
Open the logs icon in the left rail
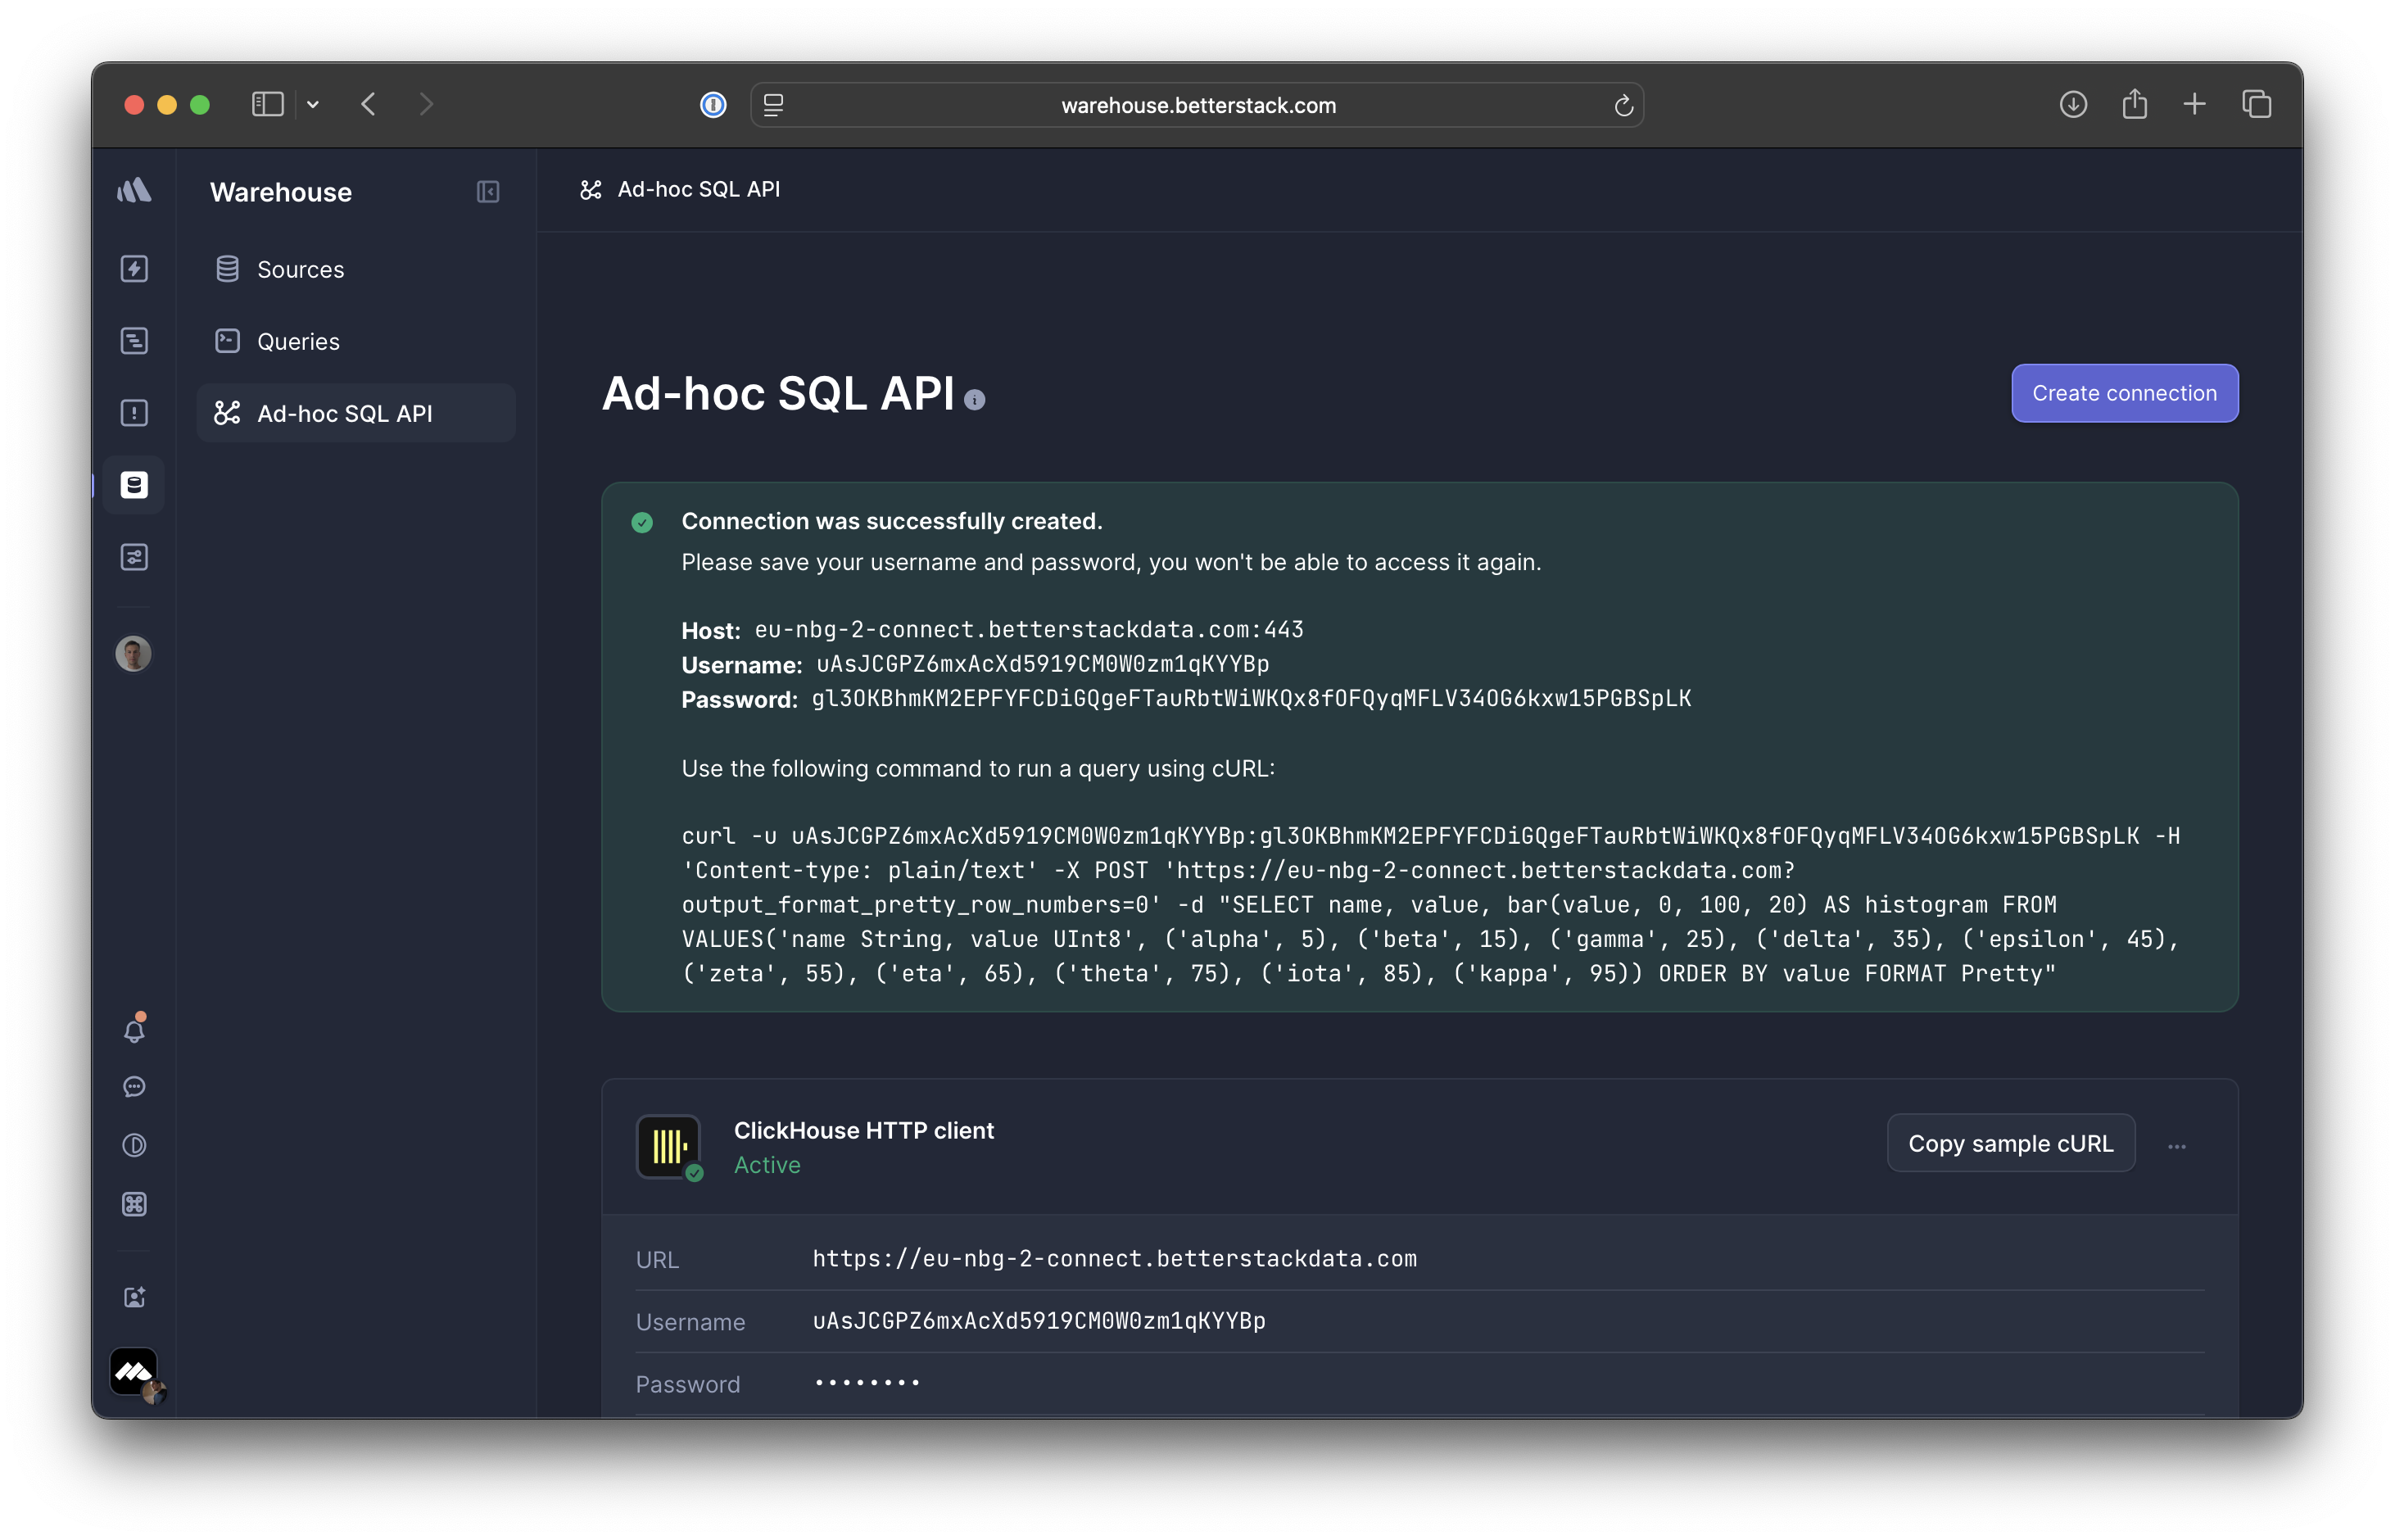[x=134, y=341]
